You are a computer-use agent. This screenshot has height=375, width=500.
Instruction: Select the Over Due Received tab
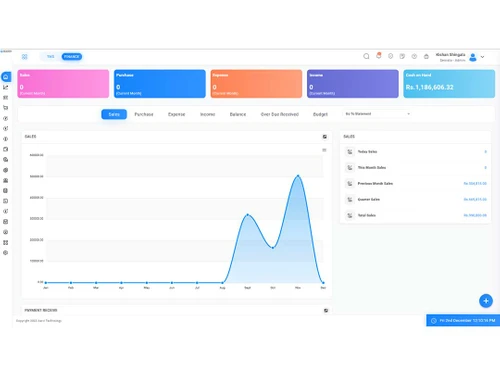coord(280,114)
